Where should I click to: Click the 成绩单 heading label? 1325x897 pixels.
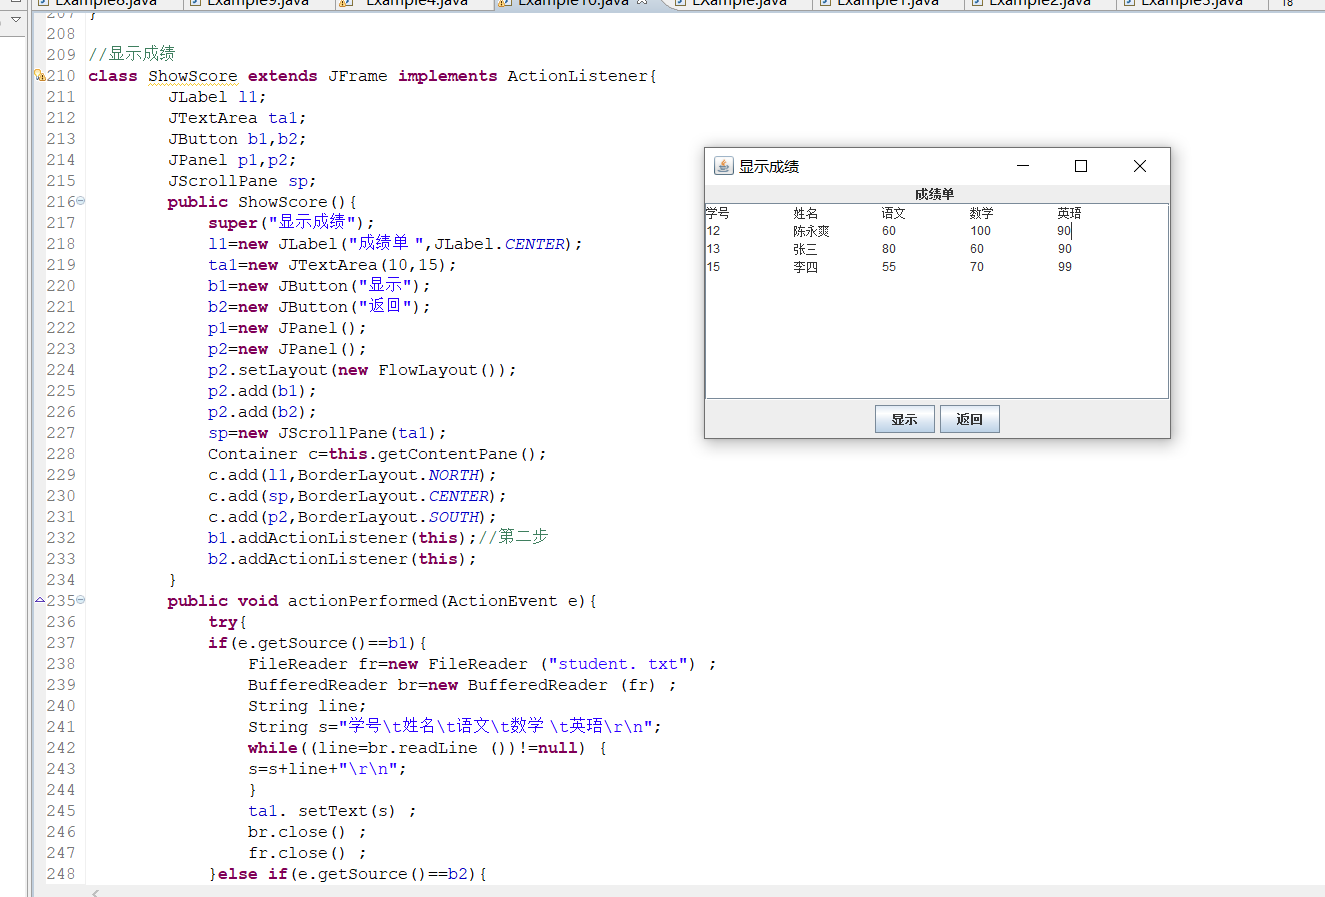click(x=935, y=194)
